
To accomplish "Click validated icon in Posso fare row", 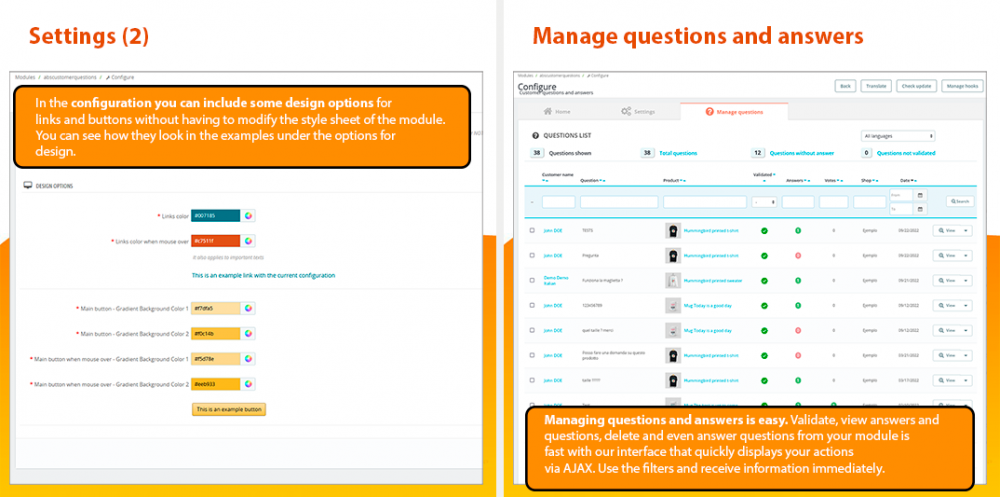I will click(x=764, y=355).
